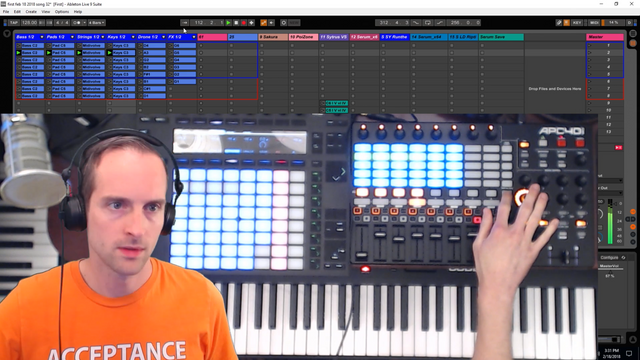Launch the Drone F#1 clip
Viewport: 640px width, 360px height.
tap(140, 74)
